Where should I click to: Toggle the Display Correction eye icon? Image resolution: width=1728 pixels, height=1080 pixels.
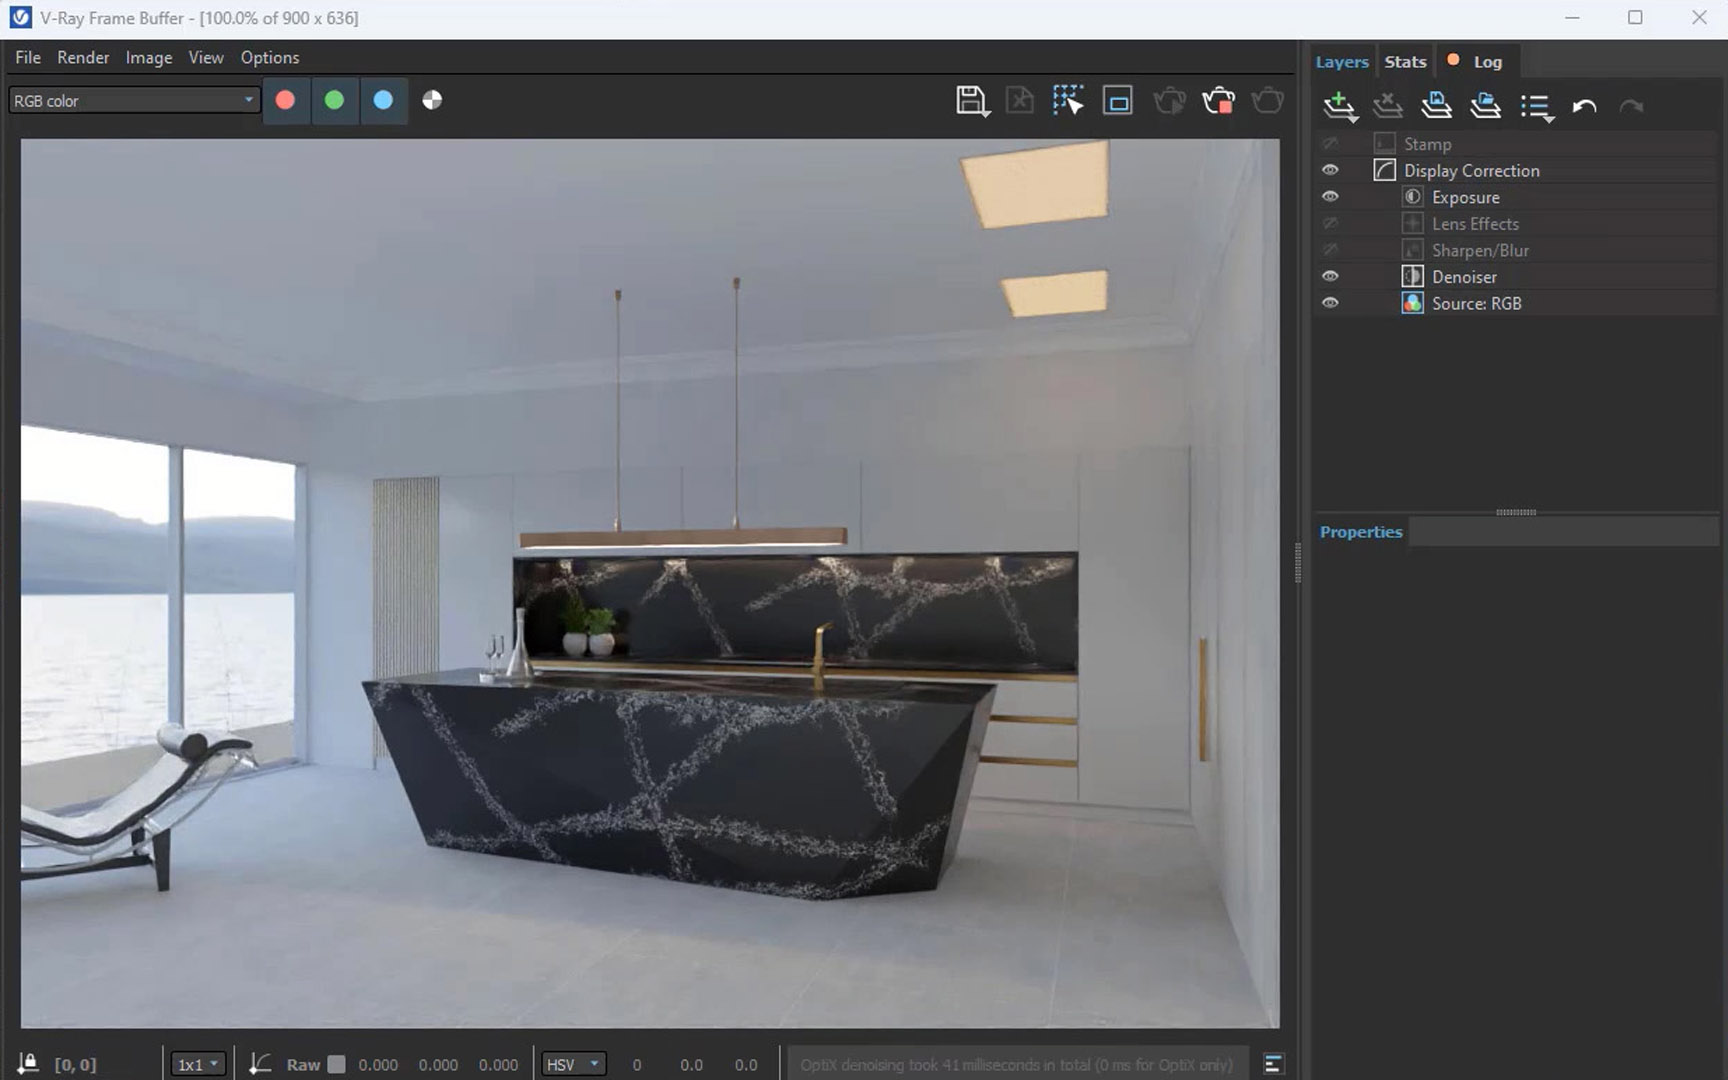coord(1330,170)
